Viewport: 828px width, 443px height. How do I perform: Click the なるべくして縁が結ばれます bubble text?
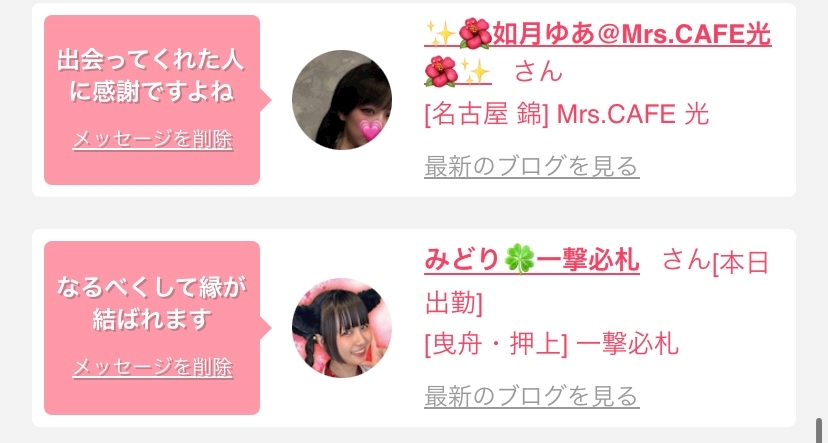click(151, 305)
